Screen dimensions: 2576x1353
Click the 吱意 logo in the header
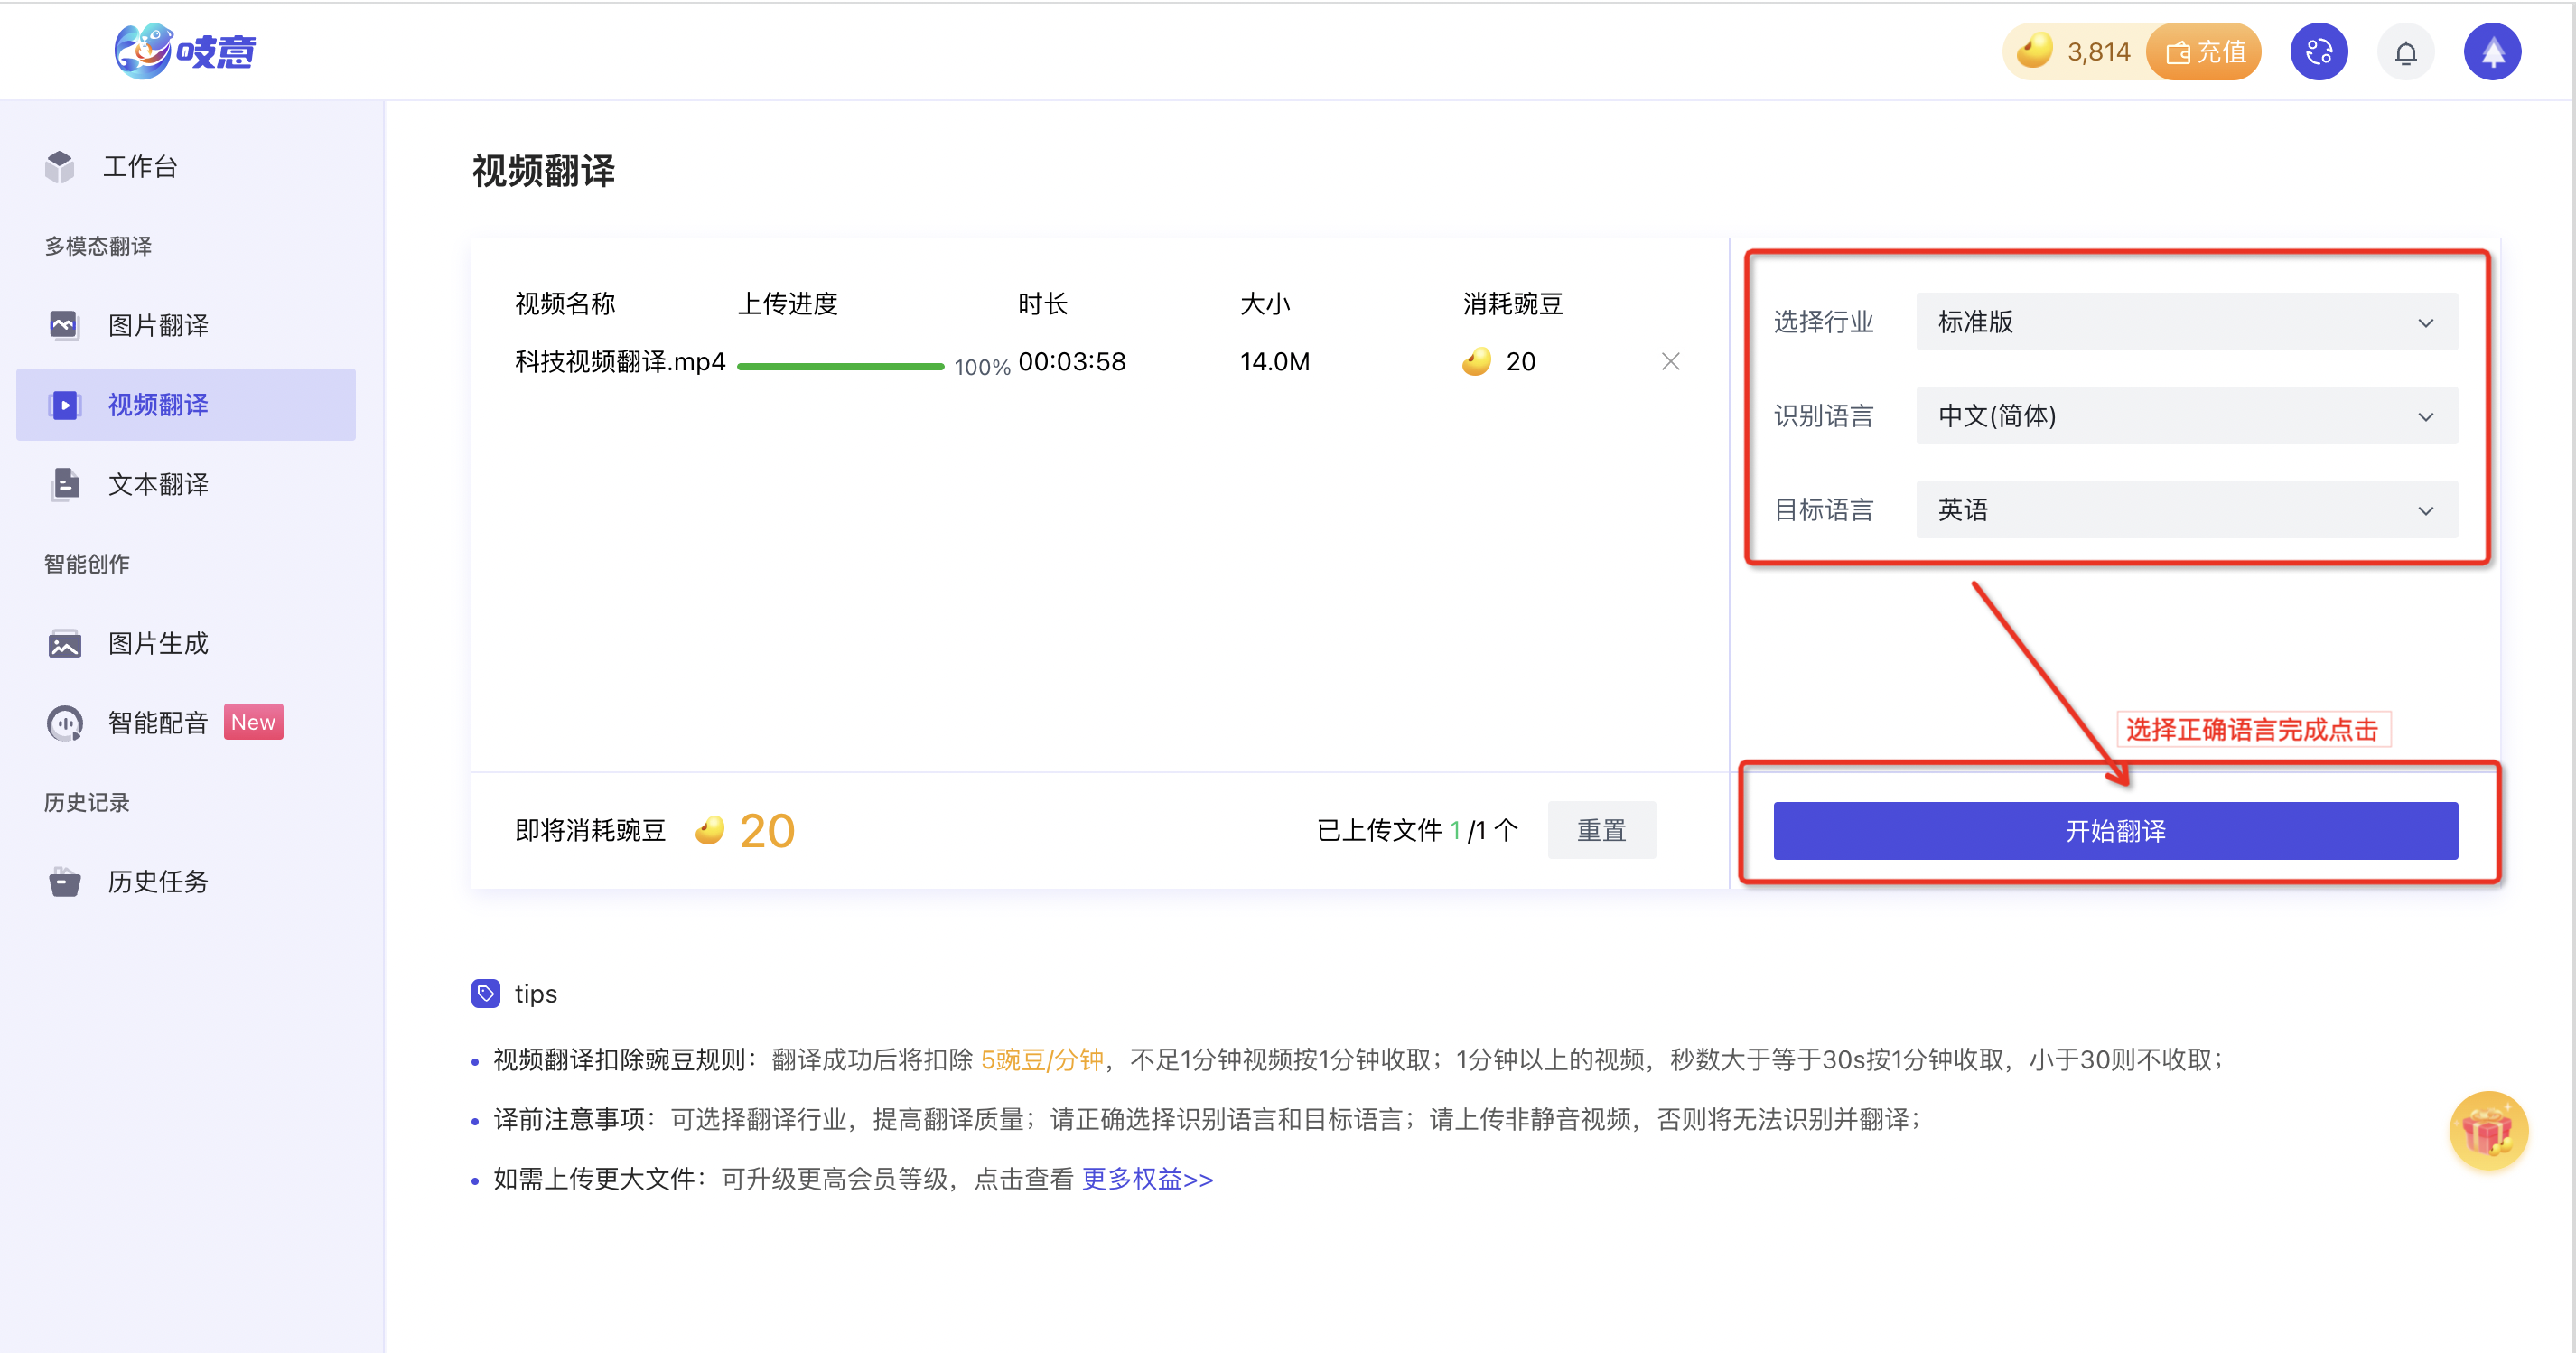pyautogui.click(x=185, y=51)
